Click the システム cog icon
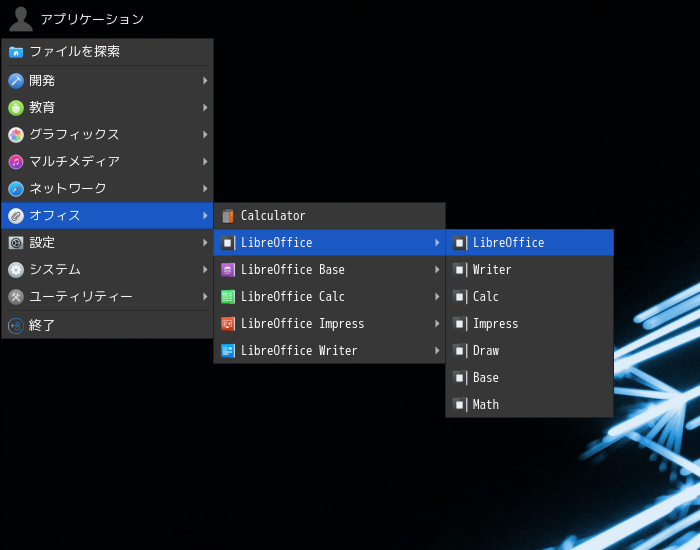 coord(16,270)
